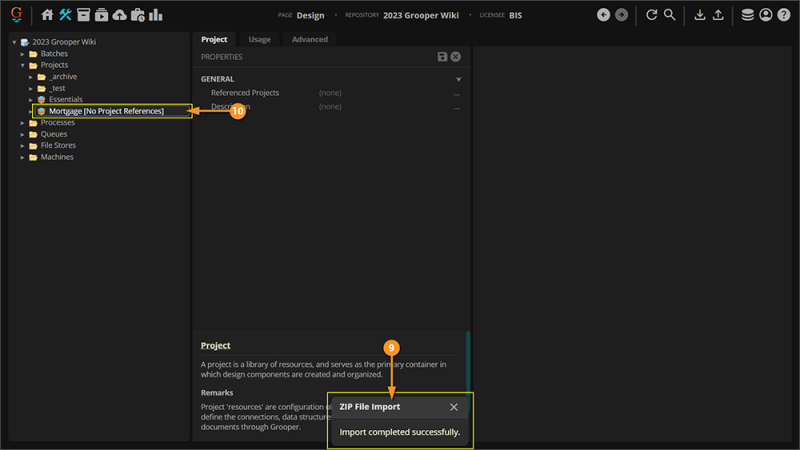Refresh the repository tree
800x450 pixels.
[651, 15]
